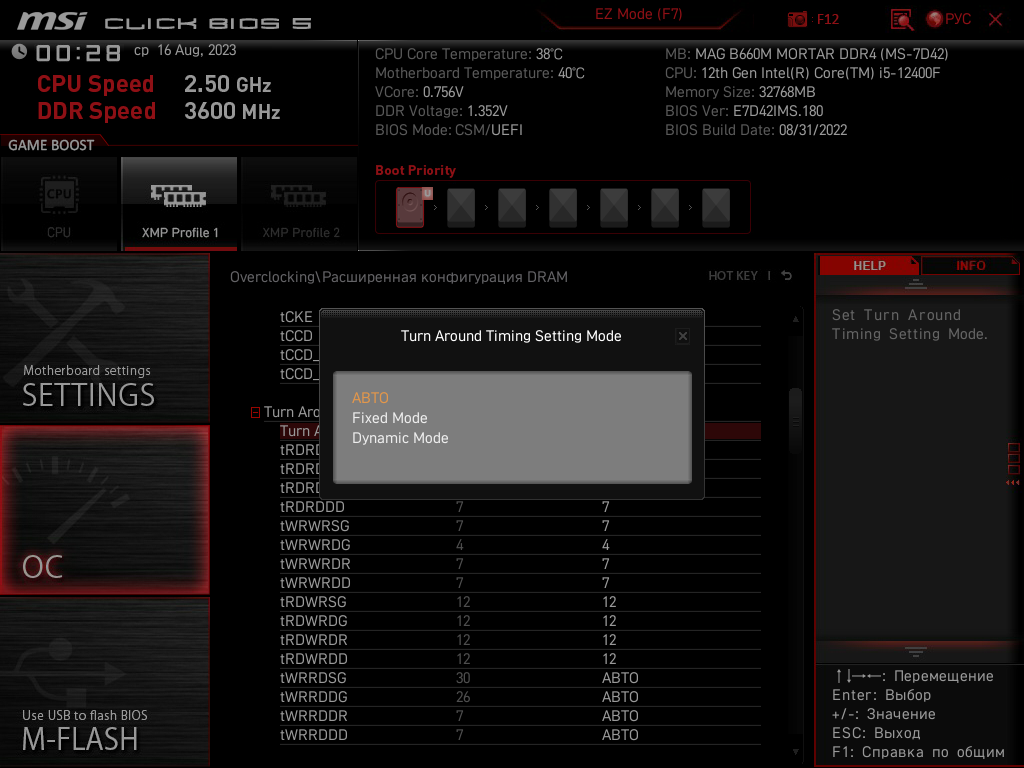Go back with the return arrow icon
The height and width of the screenshot is (768, 1024).
(787, 276)
